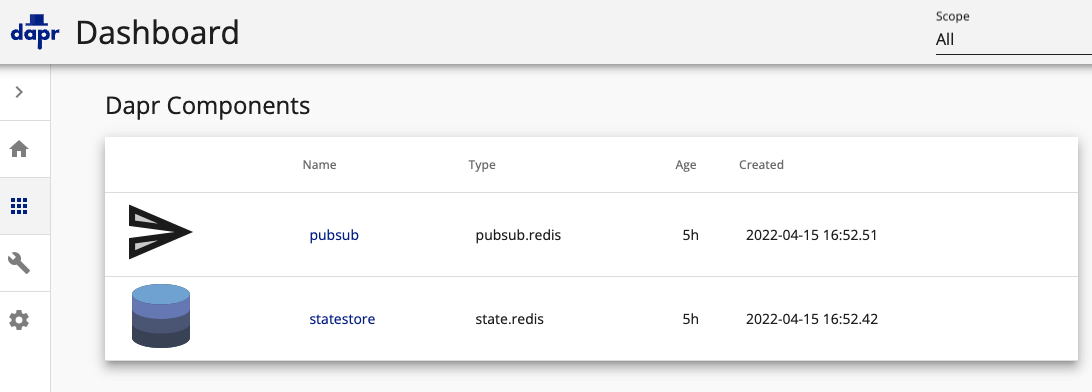The height and width of the screenshot is (392, 1092).
Task: Click the Created column header
Action: [761, 165]
